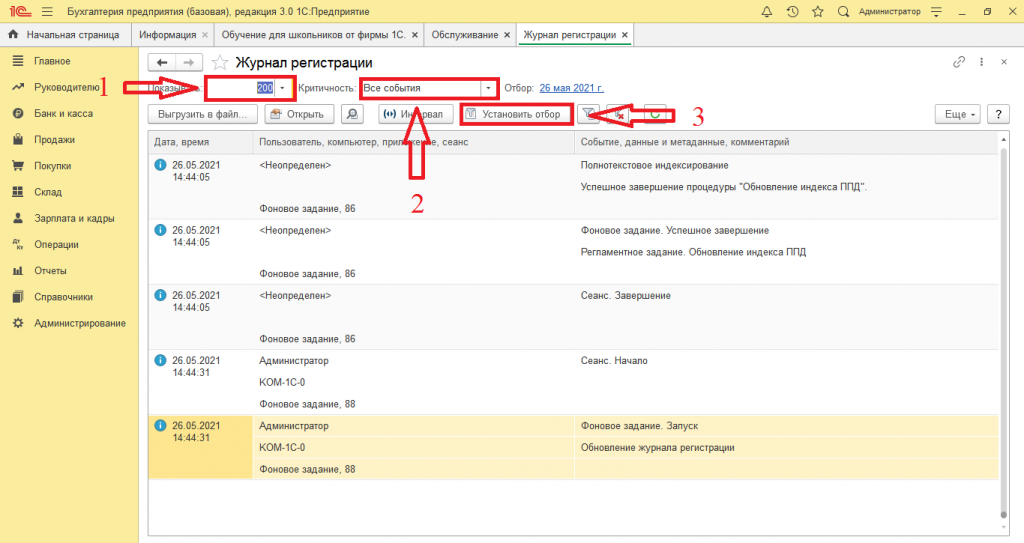Click the Установить отбор button
Image resolution: width=1024 pixels, height=543 pixels.
515,114
